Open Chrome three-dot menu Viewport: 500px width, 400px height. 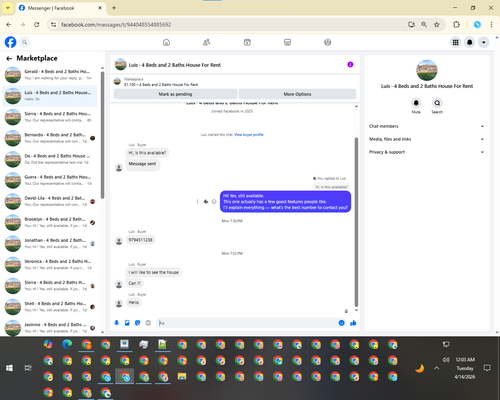[x=491, y=25]
